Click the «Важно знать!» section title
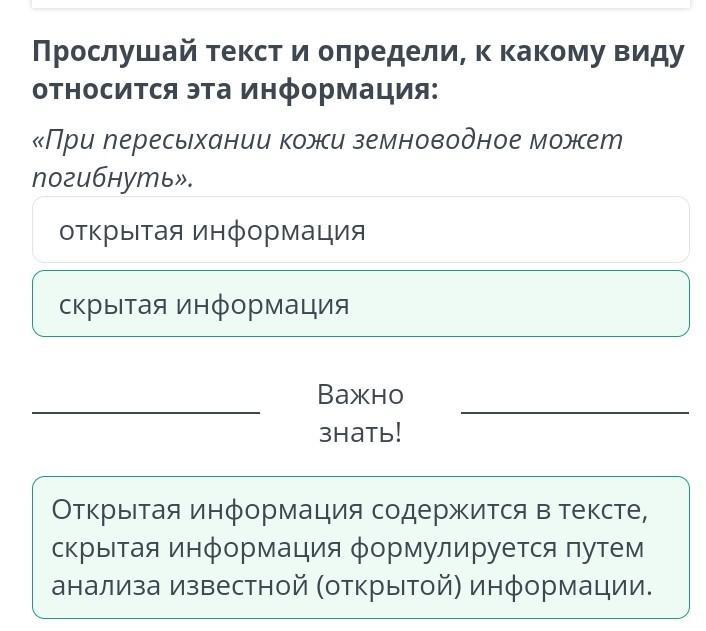Screen dimensions: 706x631 (x=360, y=413)
